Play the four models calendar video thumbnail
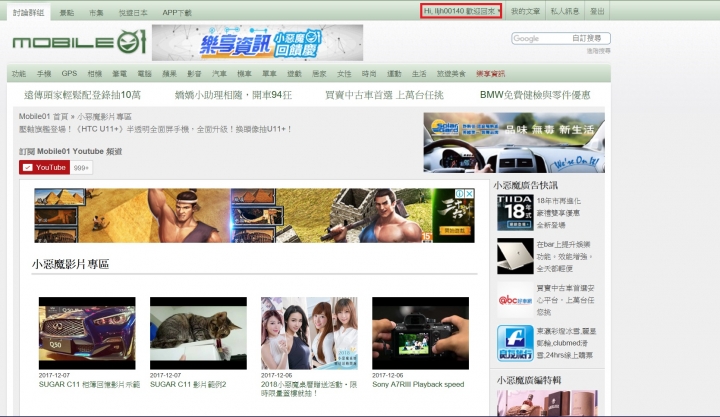This screenshot has height=417, width=720. (309, 333)
